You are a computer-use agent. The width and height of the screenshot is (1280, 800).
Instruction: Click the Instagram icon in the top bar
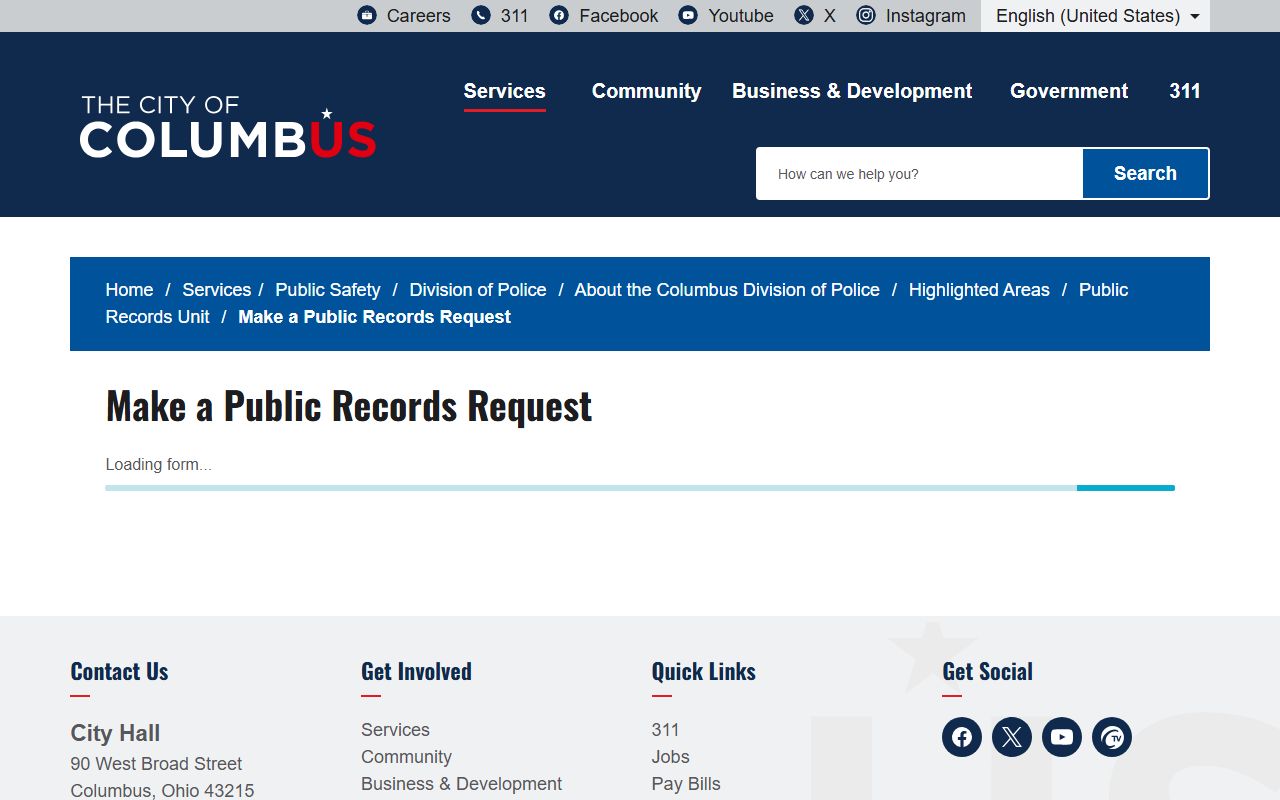tap(866, 15)
